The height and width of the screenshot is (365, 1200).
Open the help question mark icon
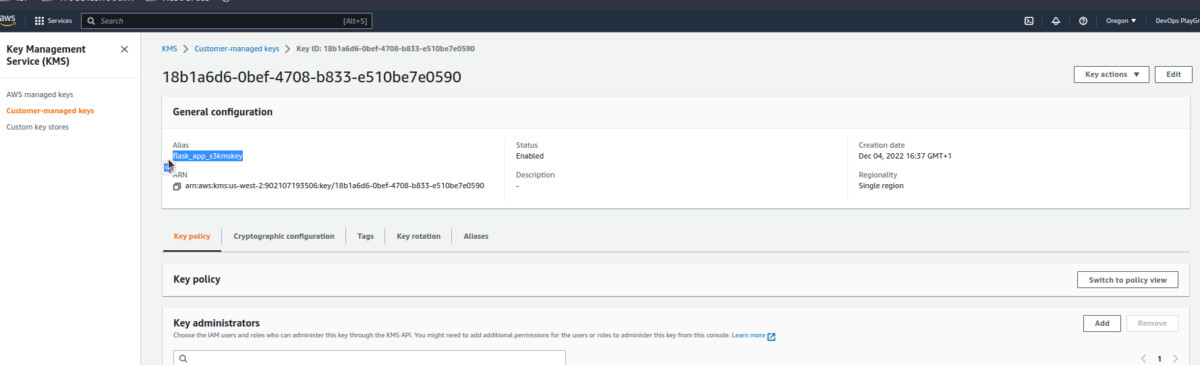(x=1083, y=20)
